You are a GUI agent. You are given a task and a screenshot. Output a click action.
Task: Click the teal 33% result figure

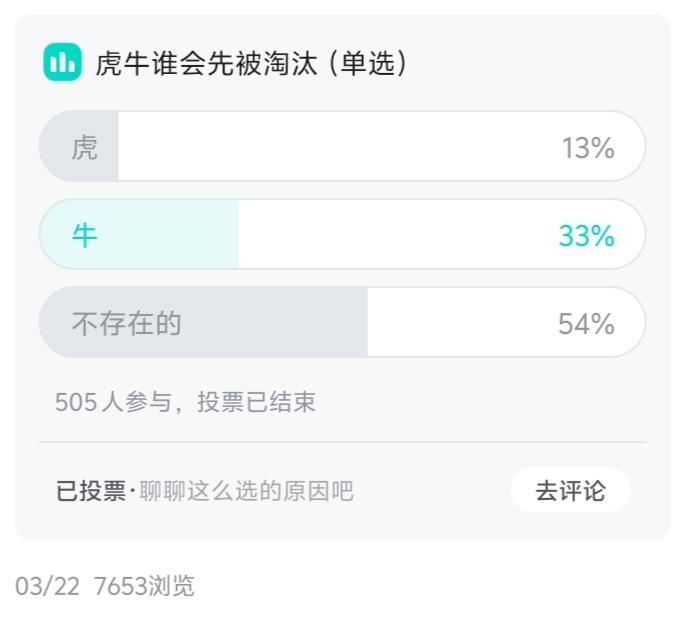[587, 235]
